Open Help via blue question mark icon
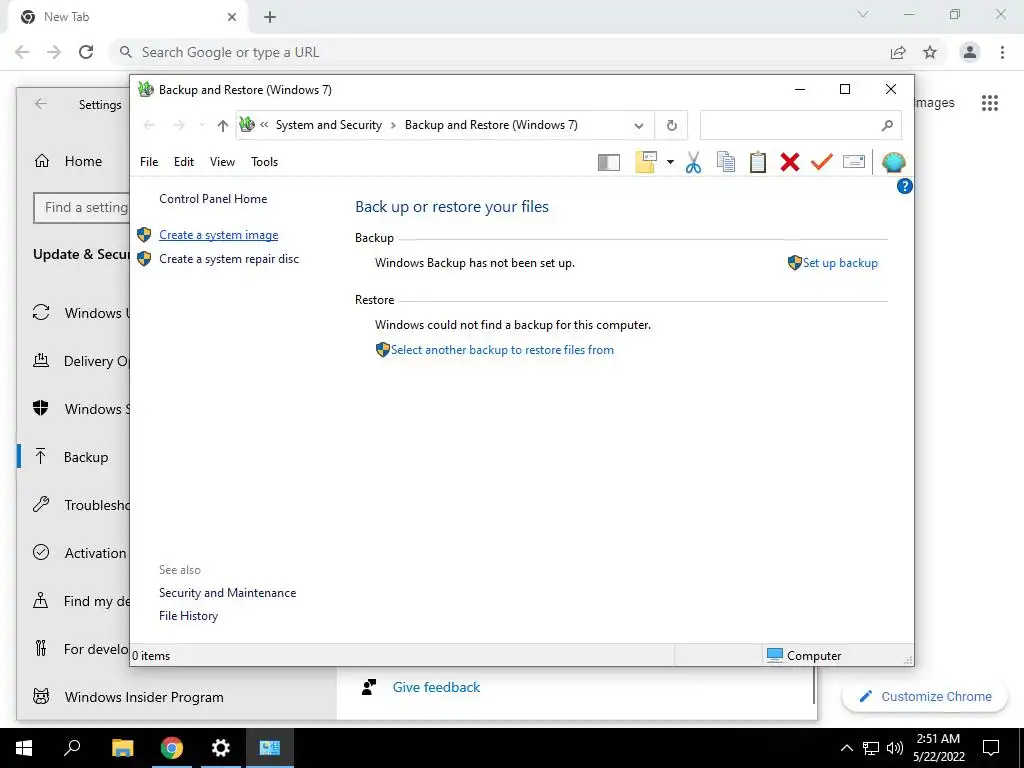This screenshot has height=768, width=1024. tap(904, 186)
